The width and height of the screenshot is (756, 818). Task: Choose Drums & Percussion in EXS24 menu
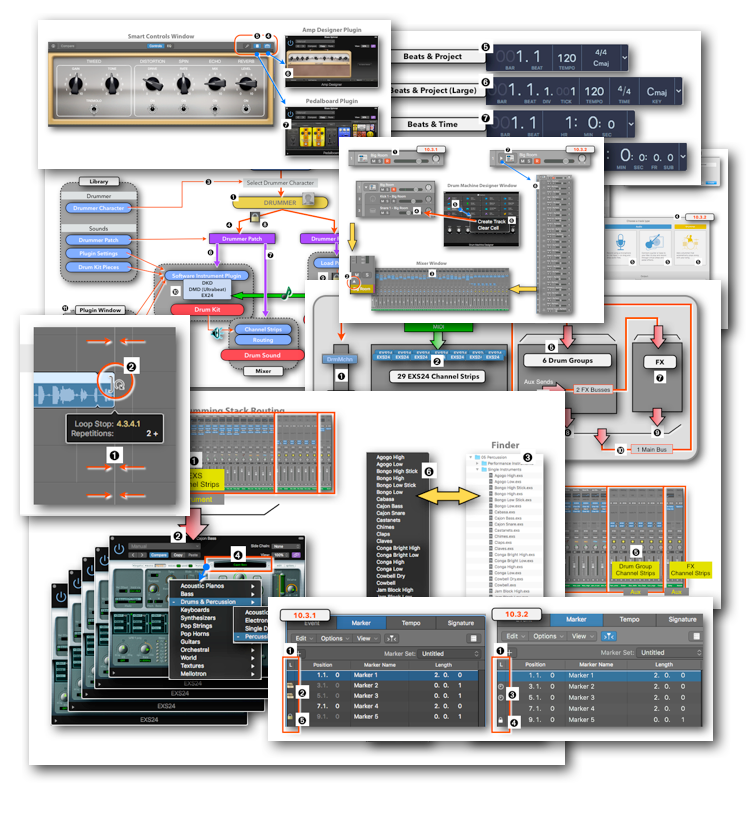[x=214, y=602]
